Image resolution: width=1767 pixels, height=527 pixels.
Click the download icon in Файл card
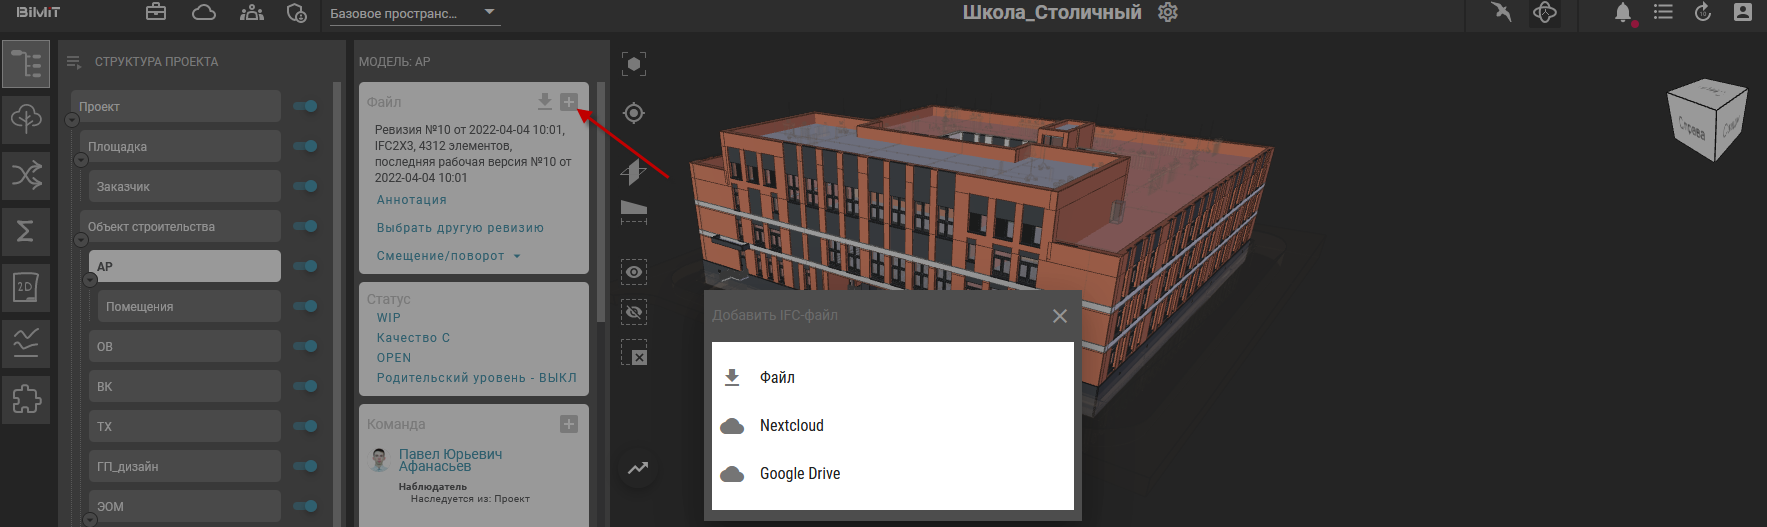tap(545, 101)
